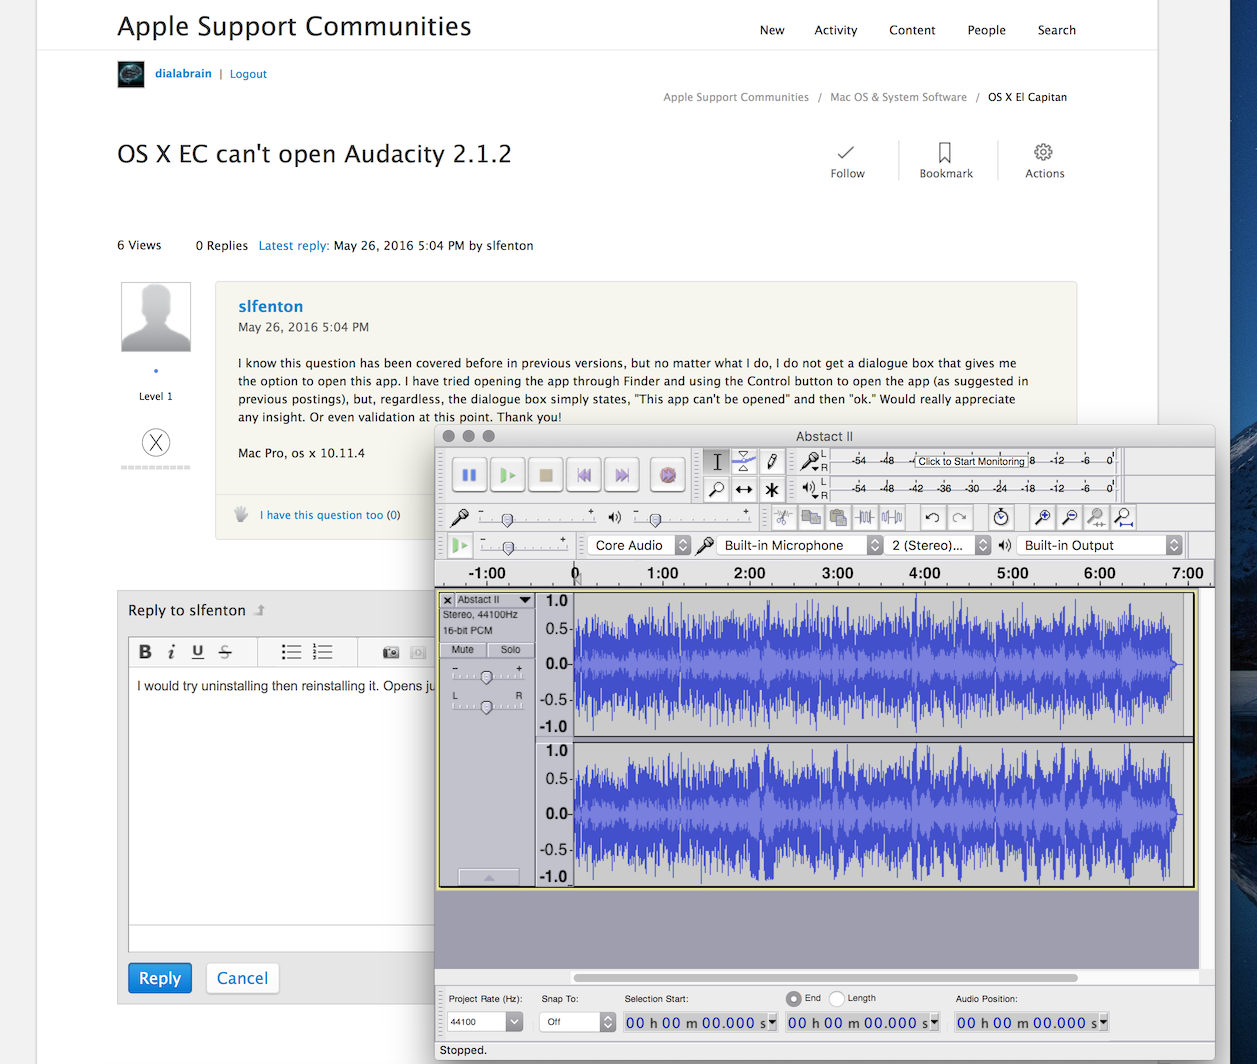Adjust the track L/R pan slider

(487, 706)
